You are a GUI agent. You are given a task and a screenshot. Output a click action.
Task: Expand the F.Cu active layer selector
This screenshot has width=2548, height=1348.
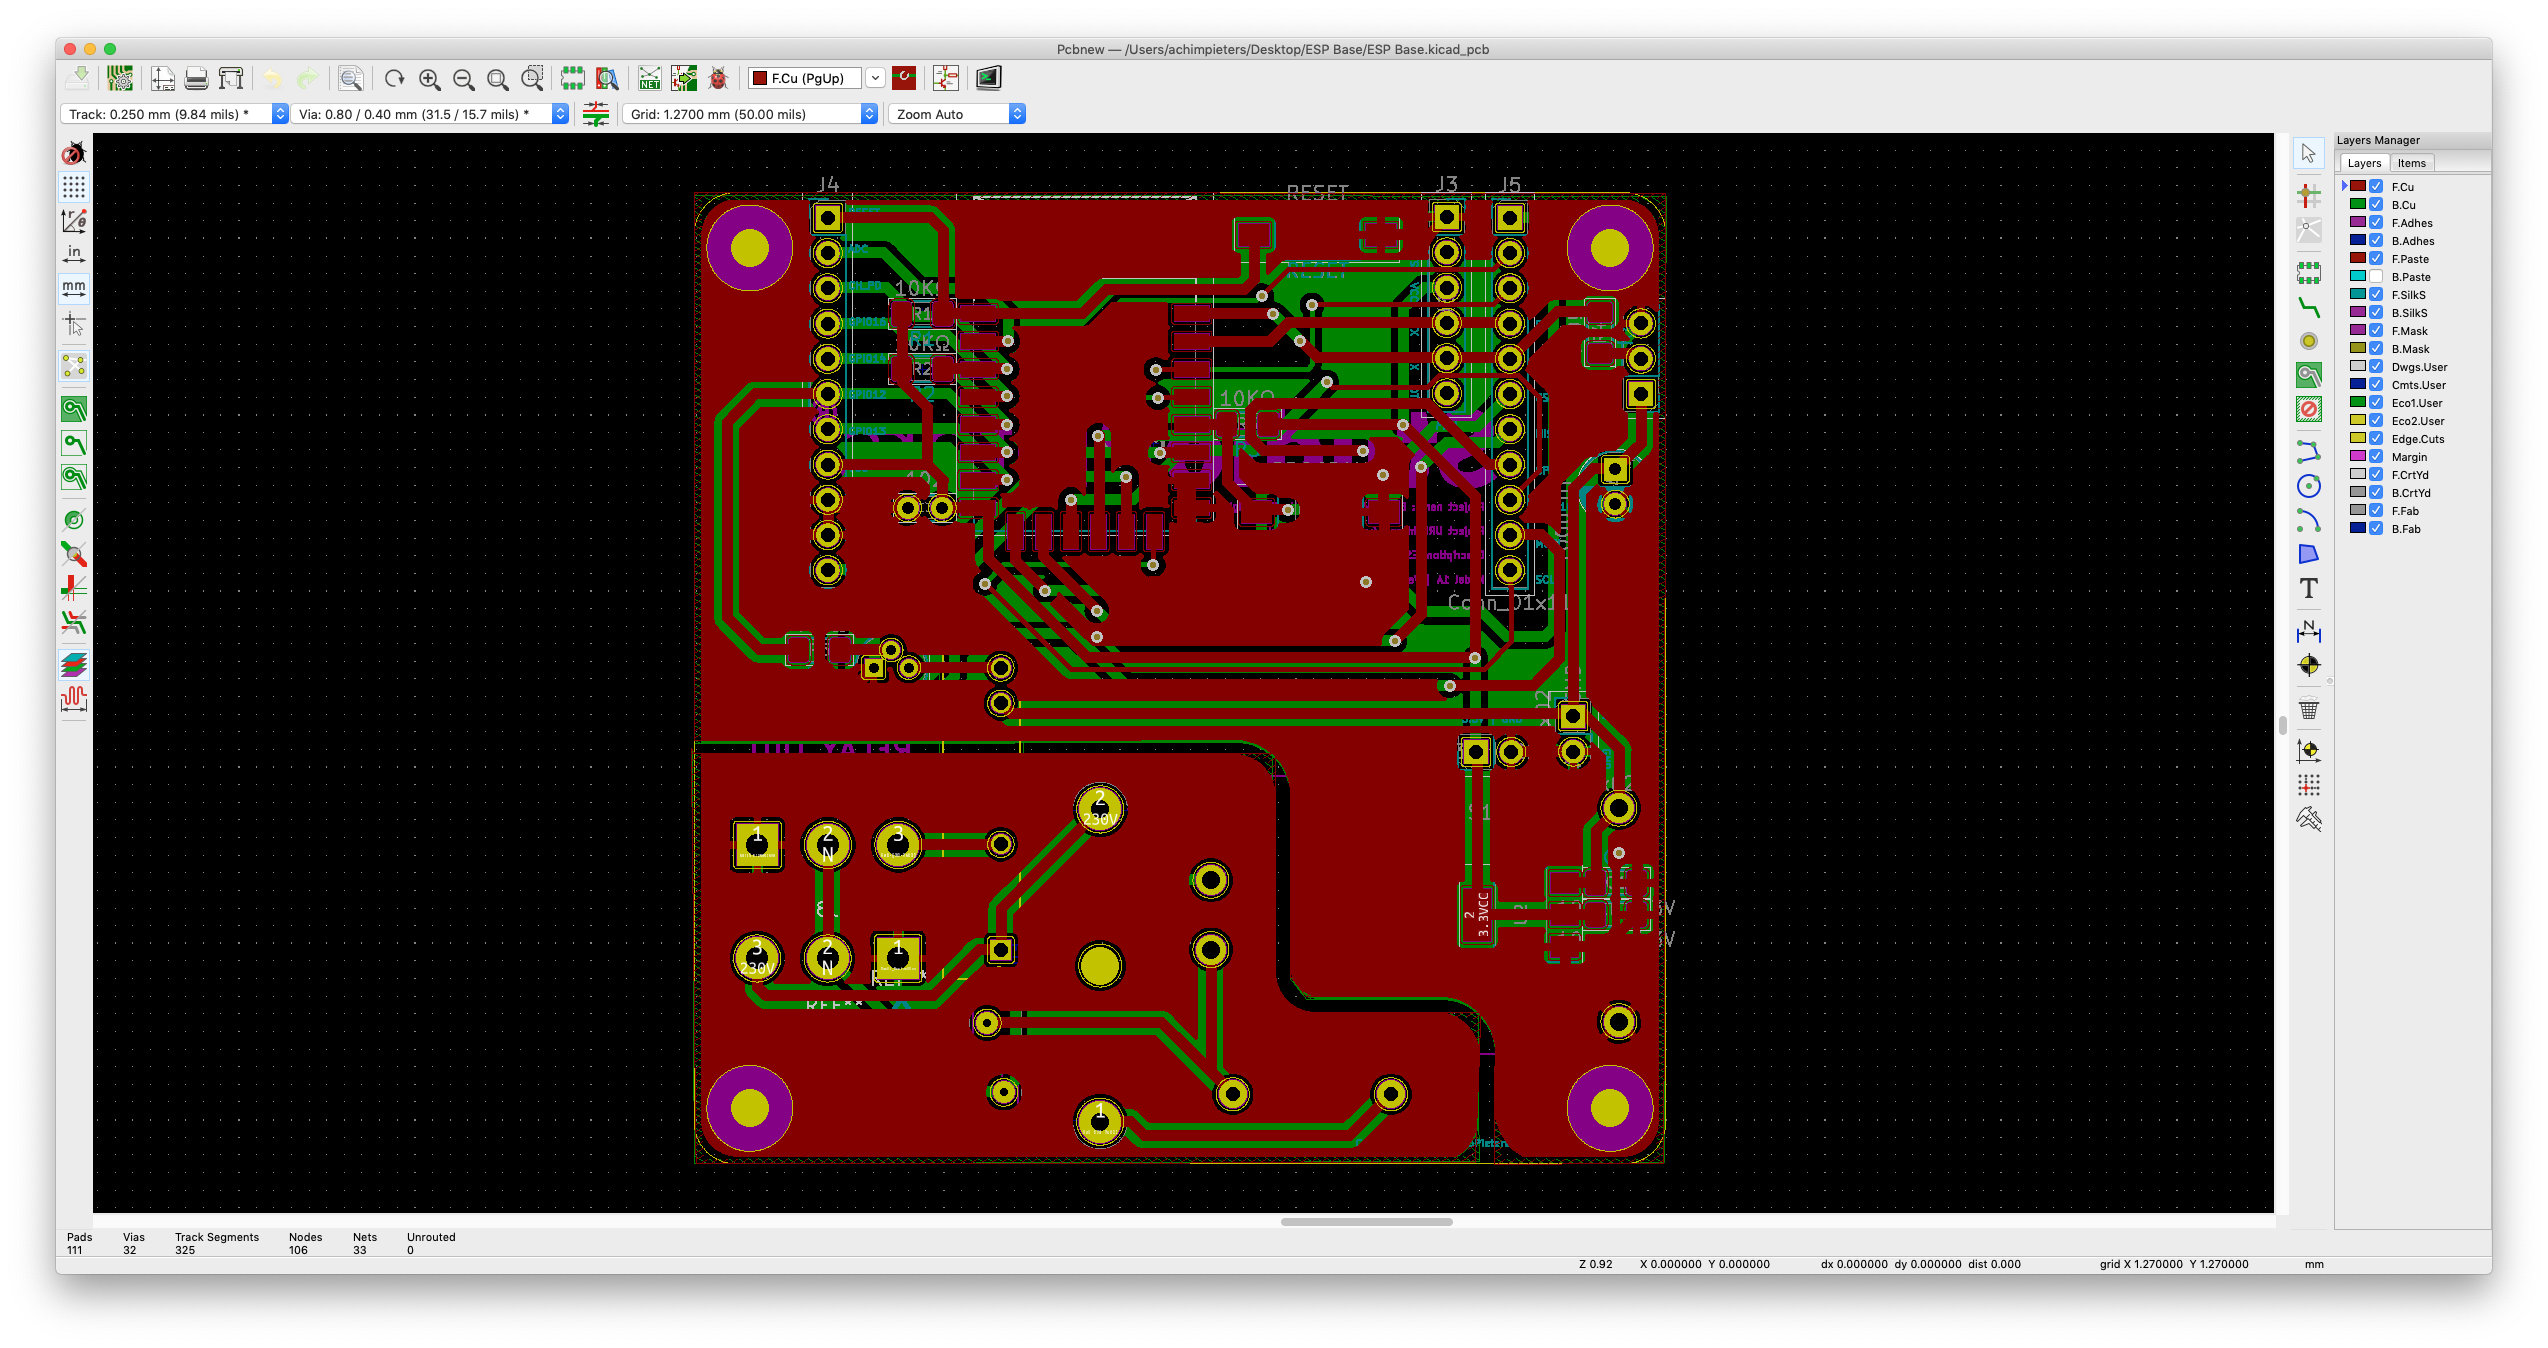point(875,78)
